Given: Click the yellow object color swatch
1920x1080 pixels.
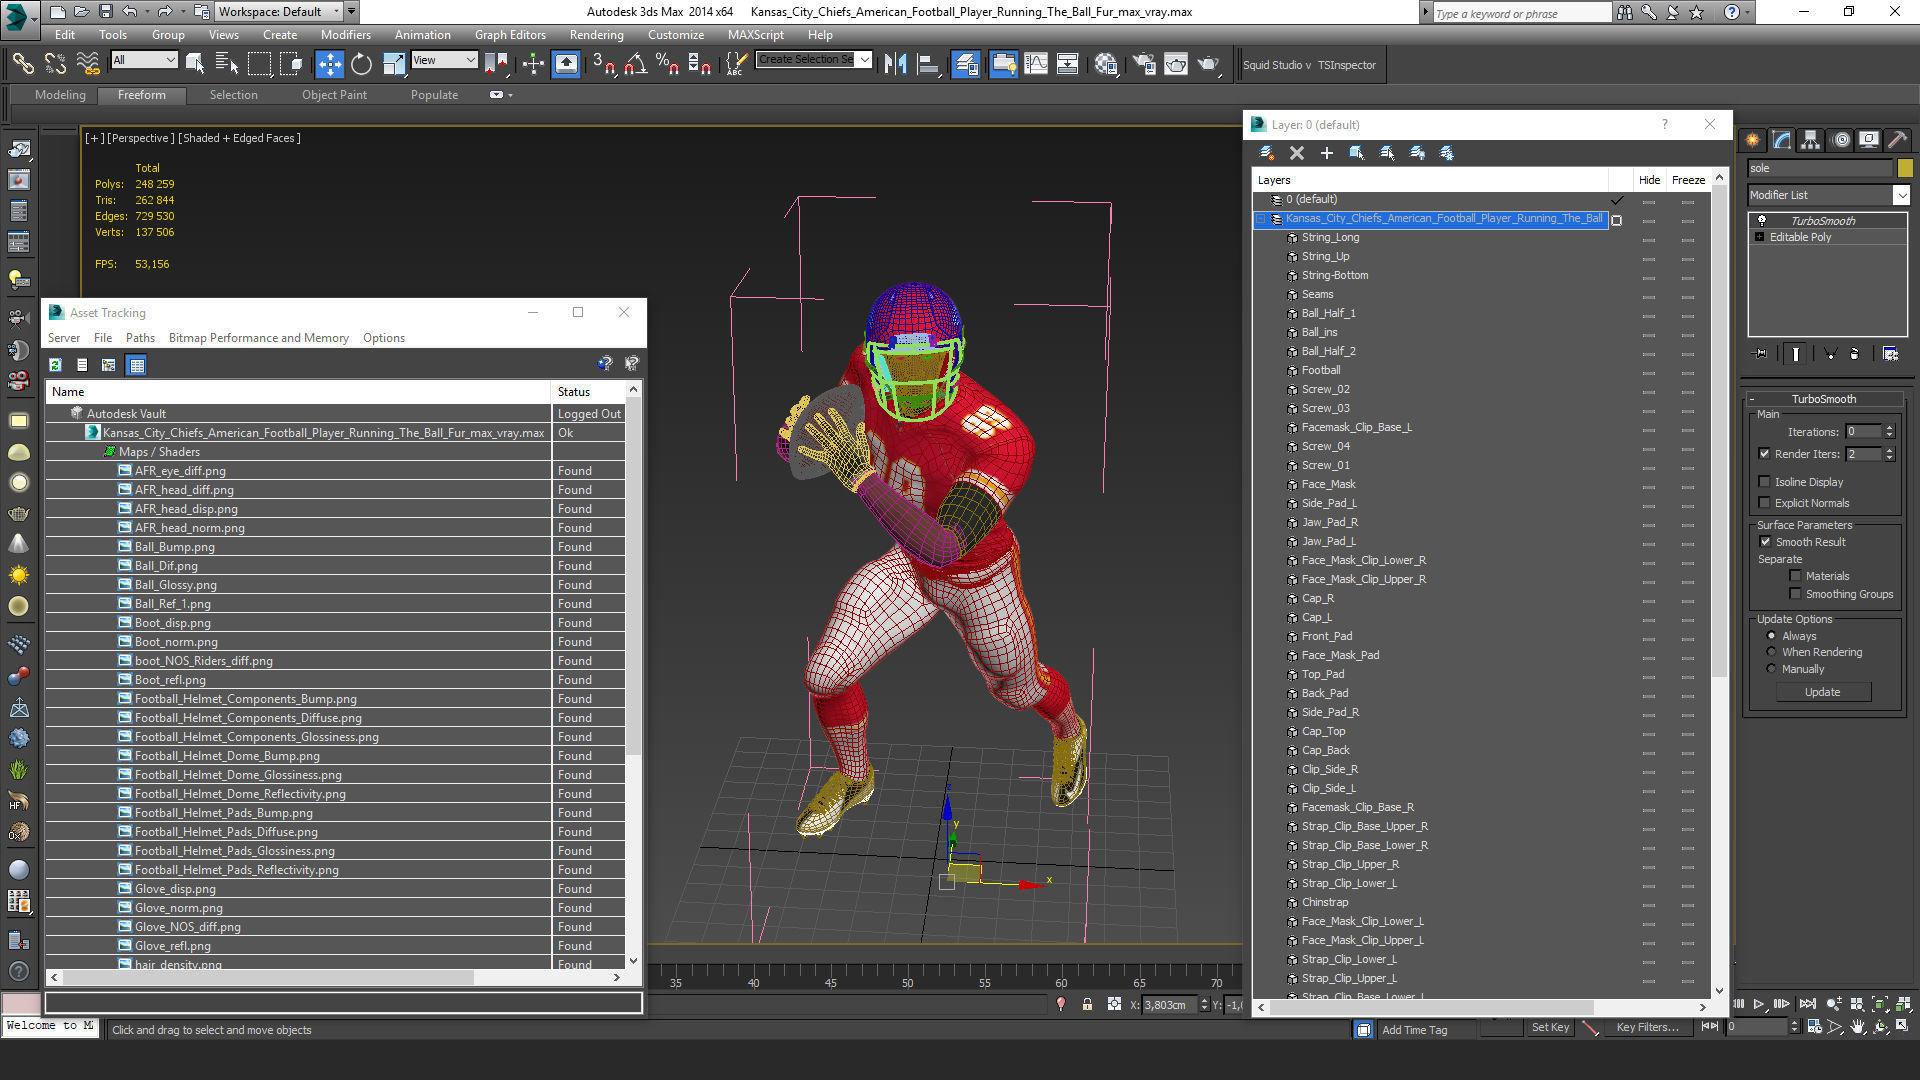Looking at the screenshot, I should click(1905, 168).
